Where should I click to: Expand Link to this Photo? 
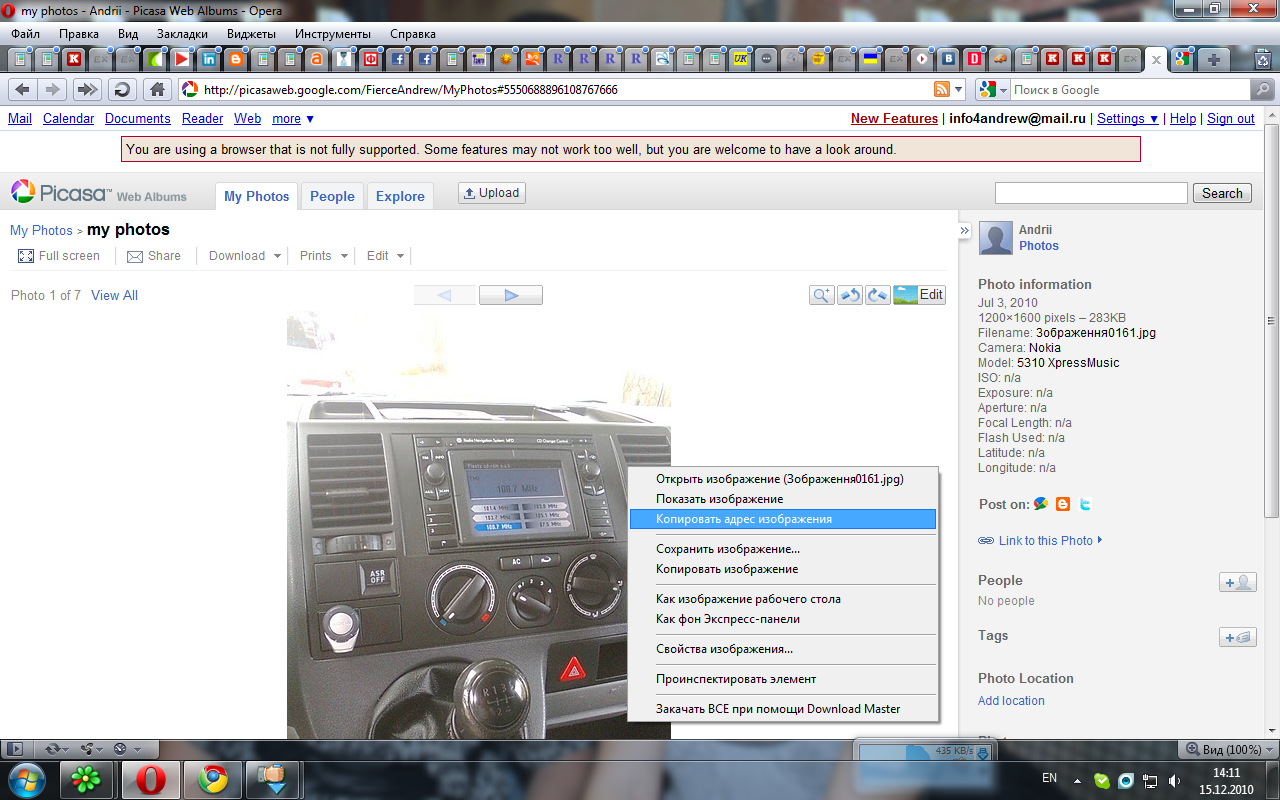point(1041,541)
